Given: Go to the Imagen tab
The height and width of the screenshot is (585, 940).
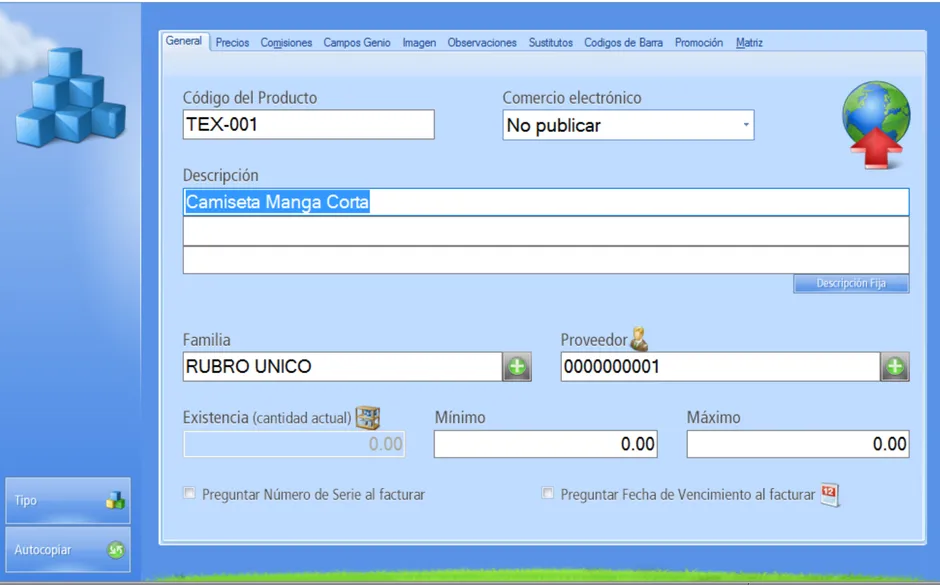Looking at the screenshot, I should (x=419, y=43).
